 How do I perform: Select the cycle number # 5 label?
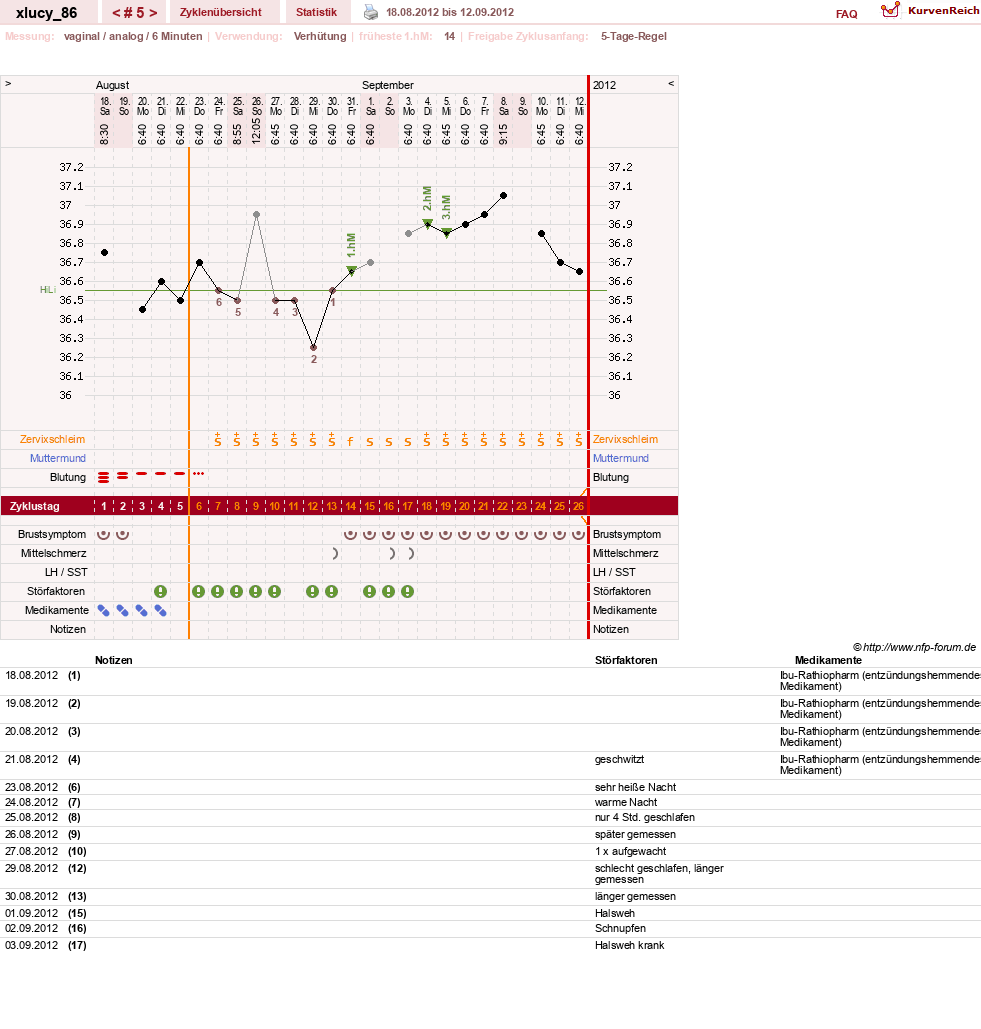(134, 12)
